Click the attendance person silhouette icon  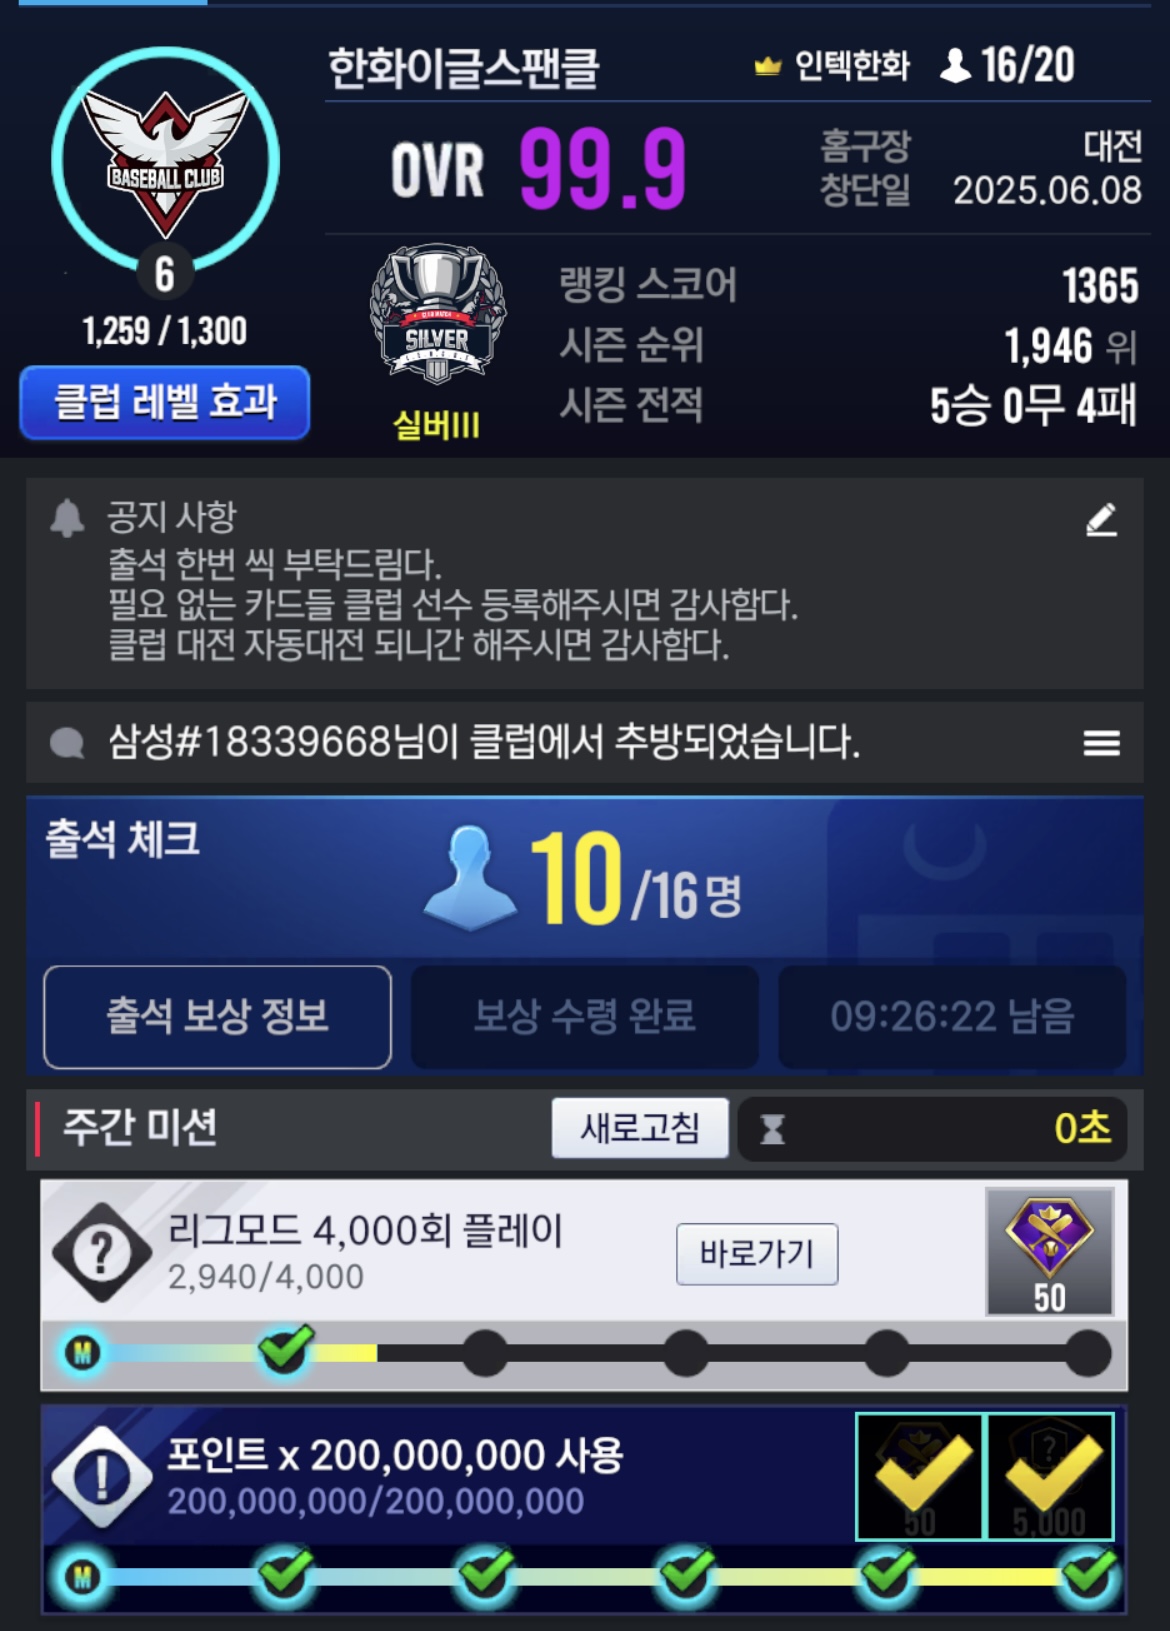[470, 878]
